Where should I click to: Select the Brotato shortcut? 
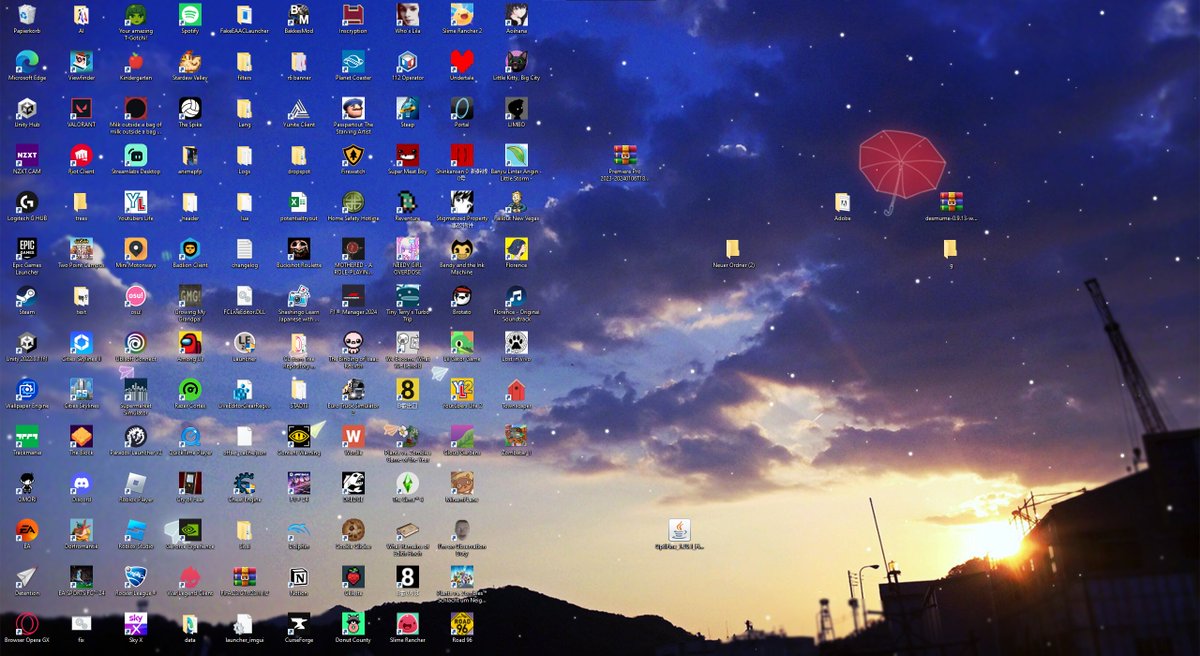point(462,296)
